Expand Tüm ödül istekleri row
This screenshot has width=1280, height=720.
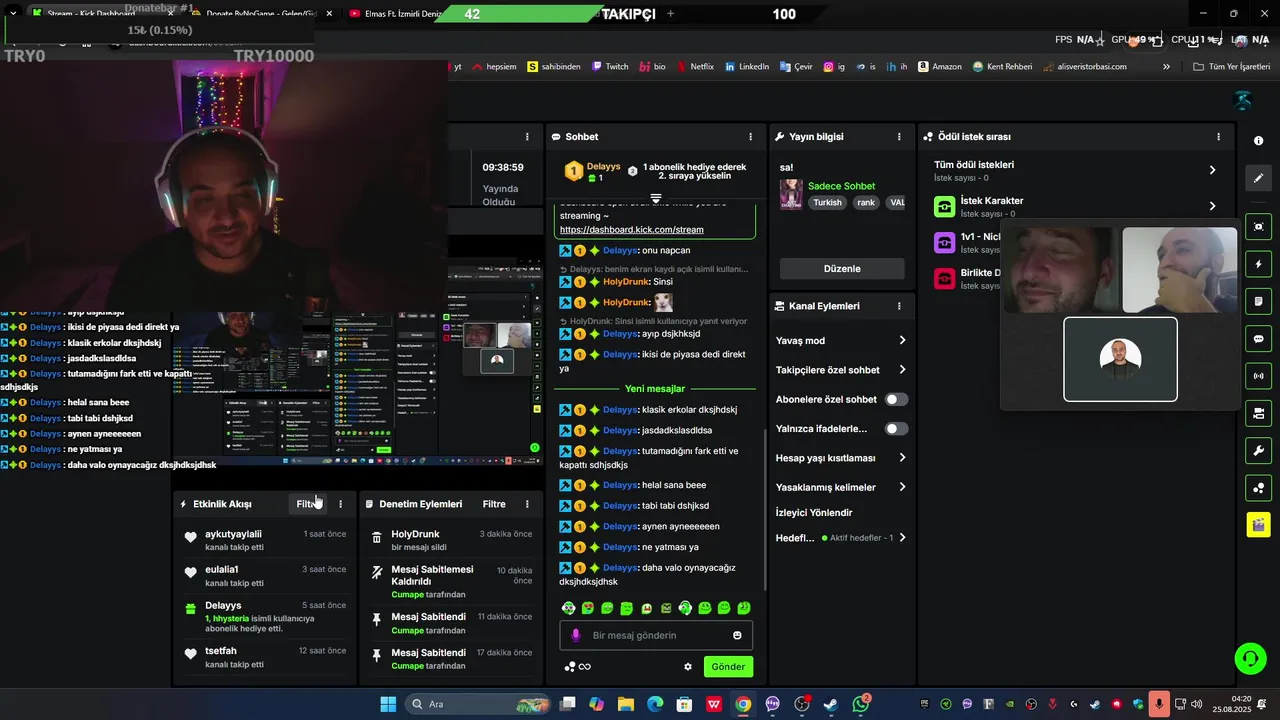tap(1078, 170)
